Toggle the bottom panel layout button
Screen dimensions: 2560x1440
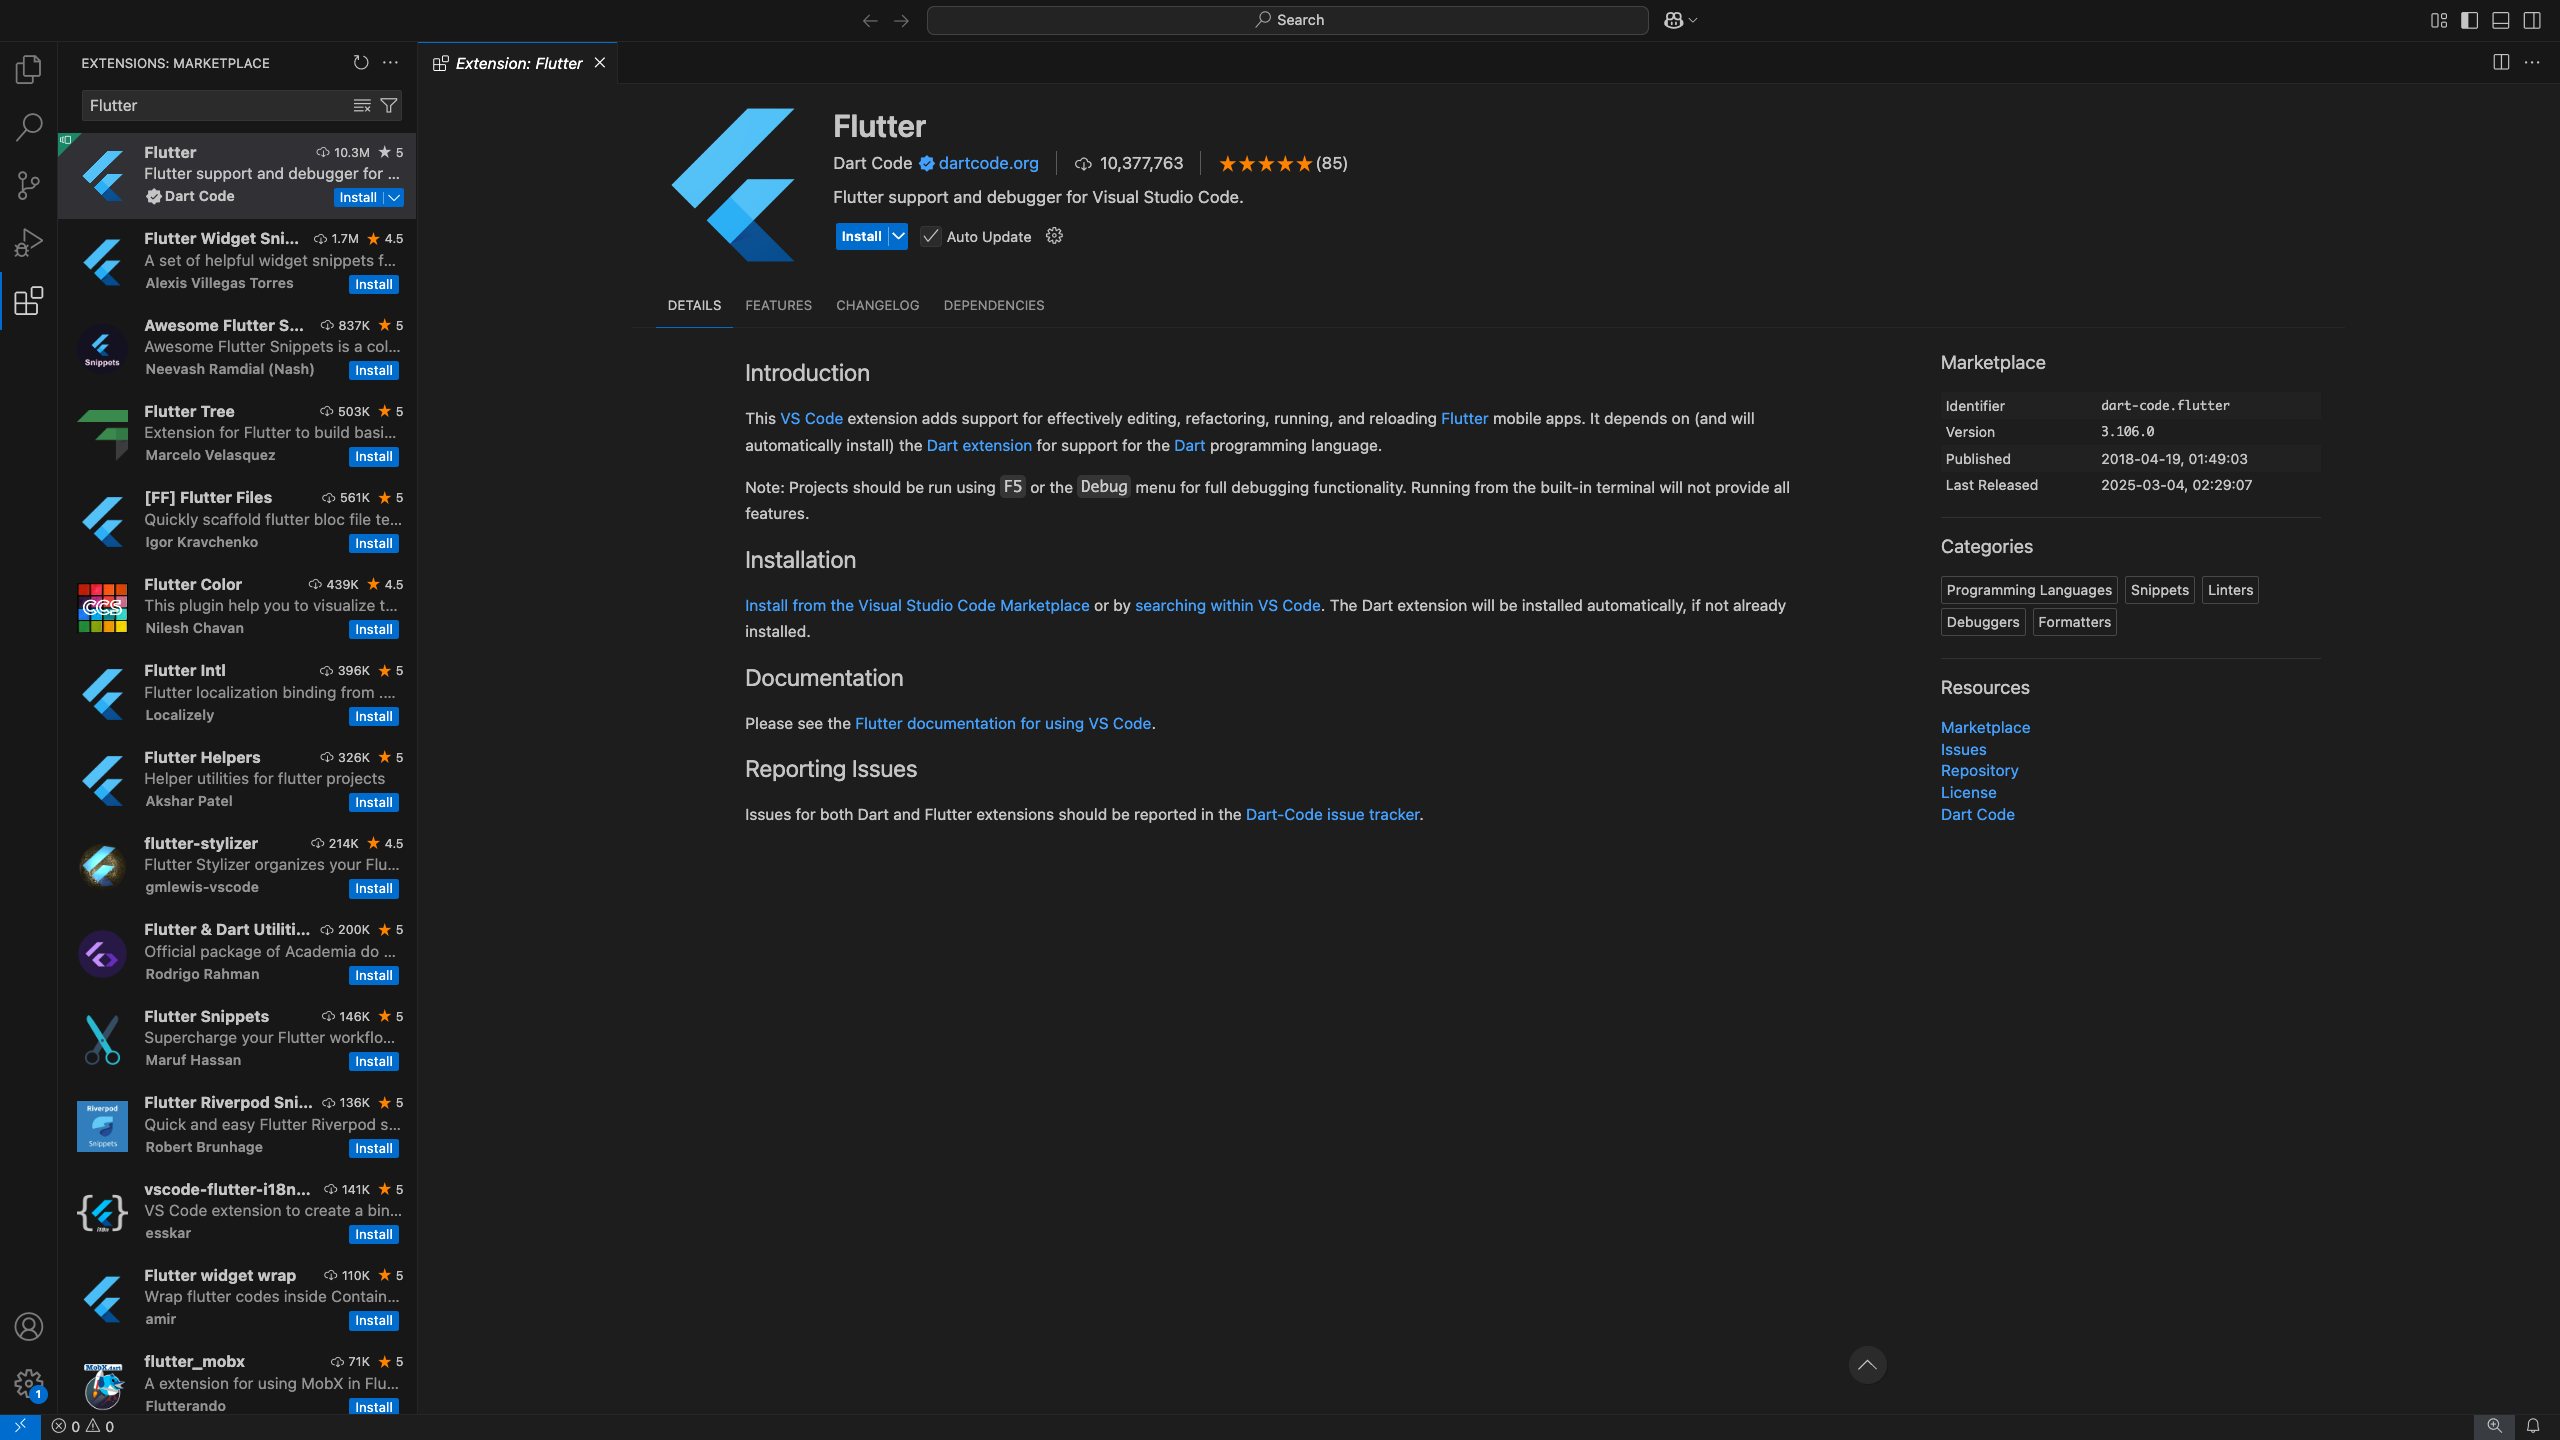pyautogui.click(x=2500, y=20)
